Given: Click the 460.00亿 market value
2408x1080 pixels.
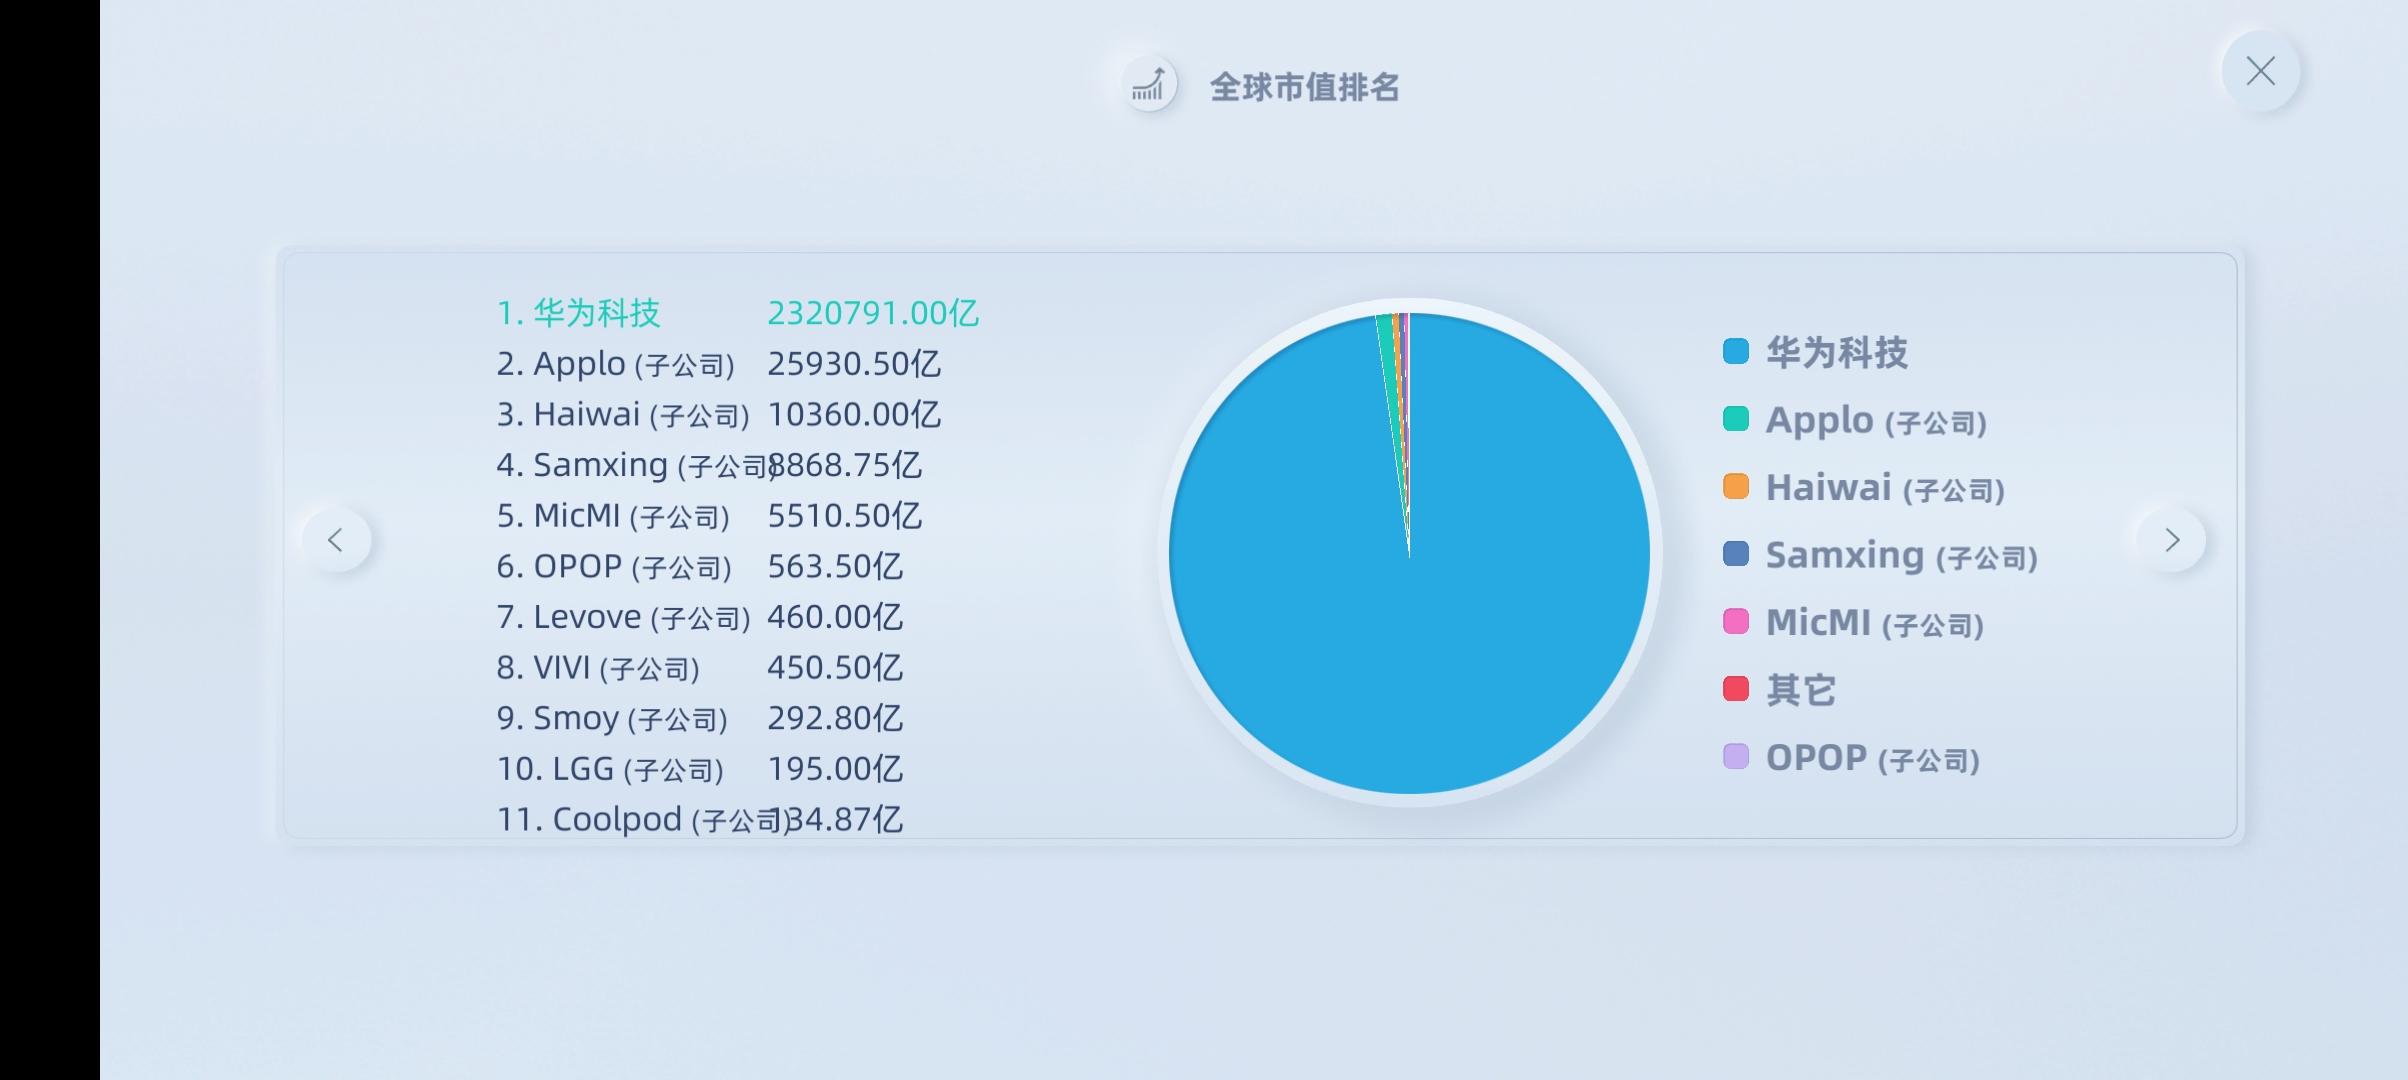Looking at the screenshot, I should coord(835,617).
